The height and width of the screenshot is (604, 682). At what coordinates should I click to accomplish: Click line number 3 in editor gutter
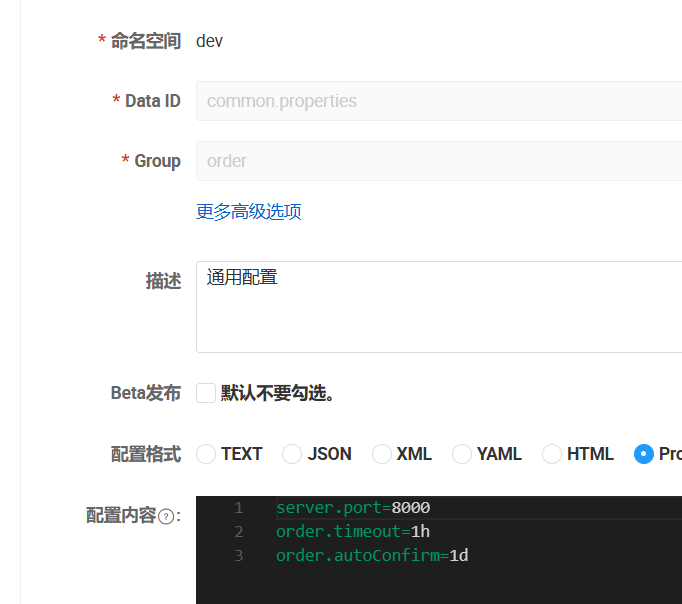coord(238,556)
